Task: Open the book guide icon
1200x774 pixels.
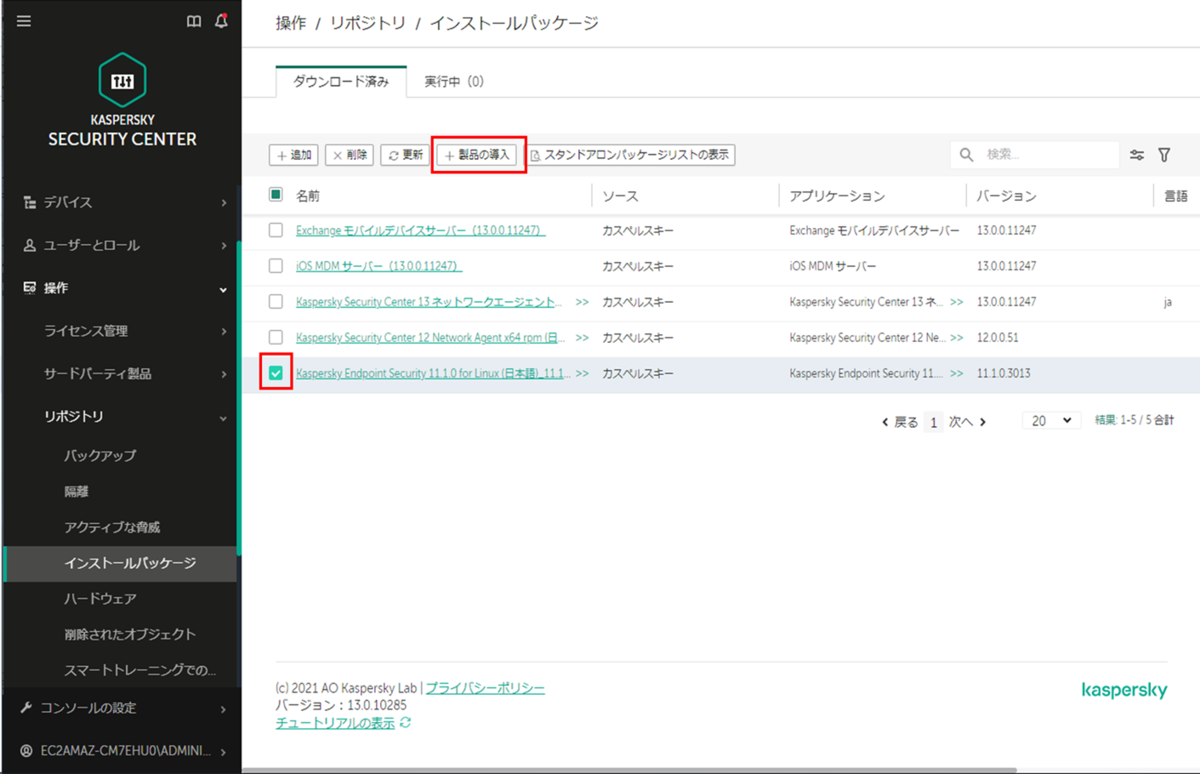Action: pos(195,21)
